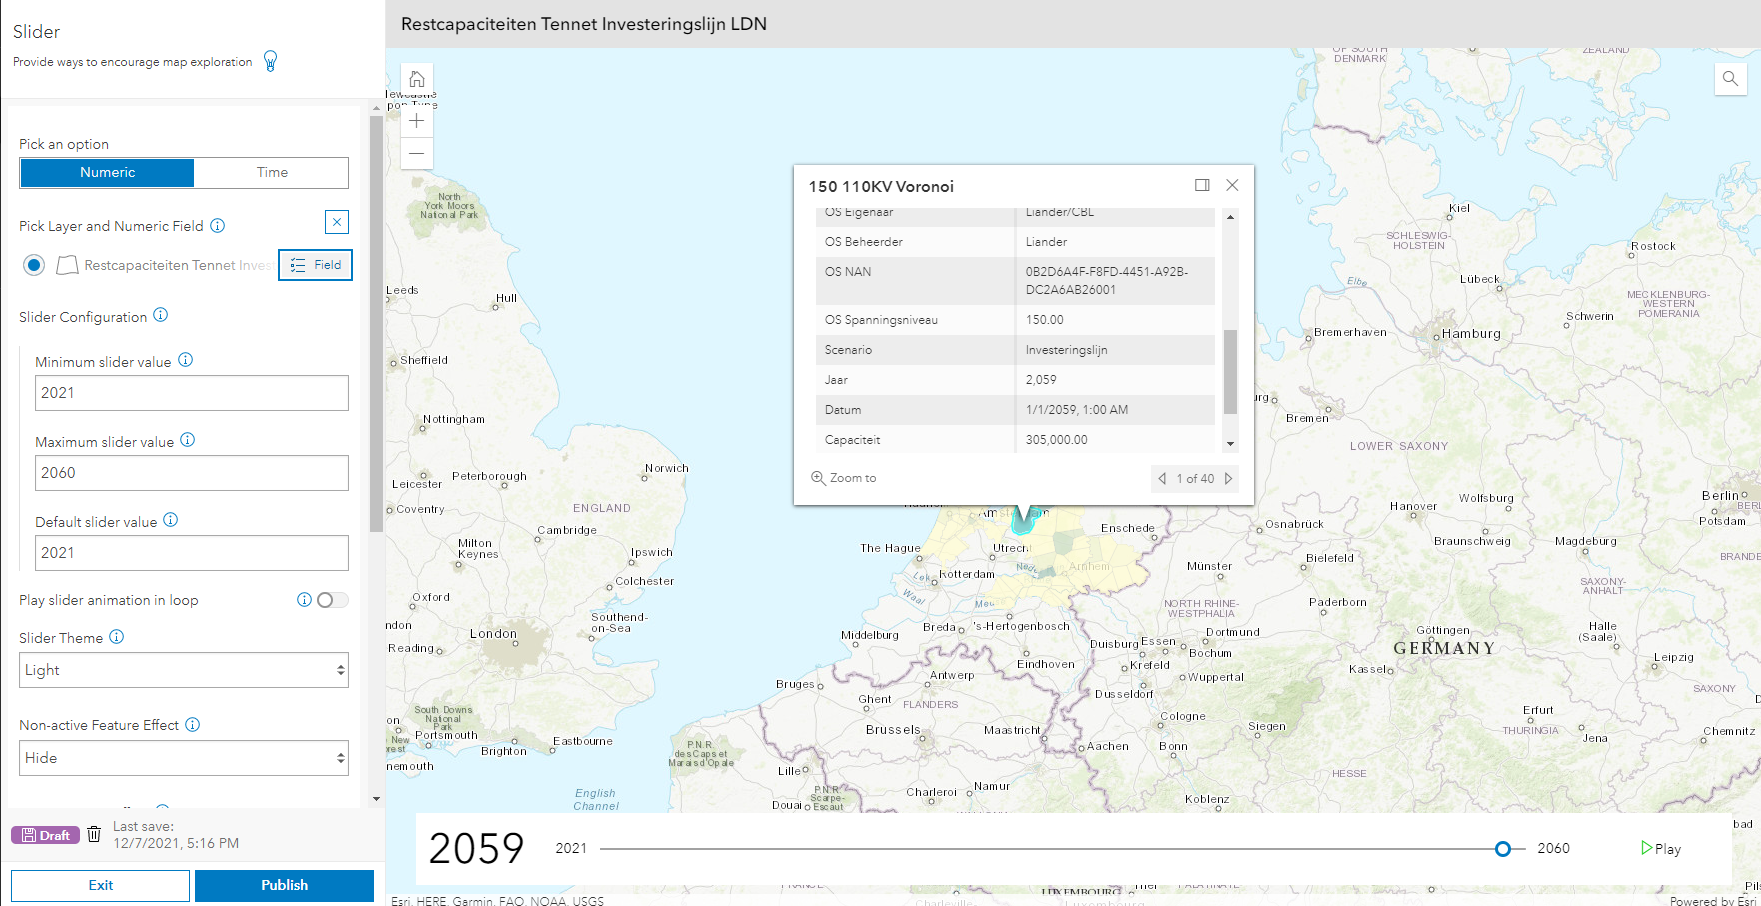This screenshot has width=1761, height=906.
Task: Switch to the Time option
Action: coord(271,172)
